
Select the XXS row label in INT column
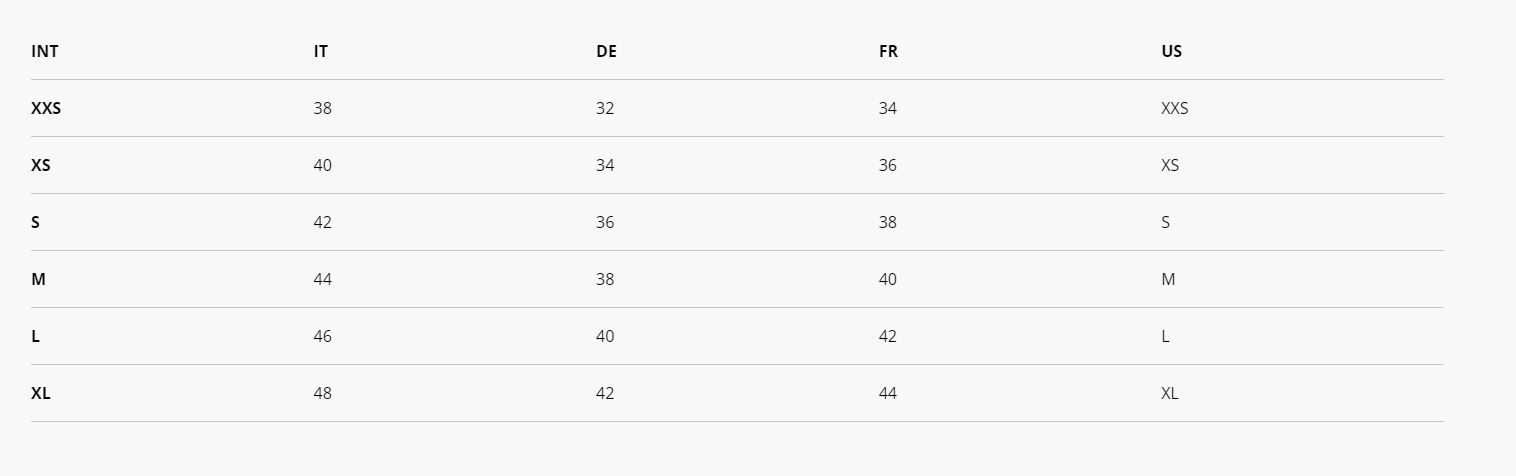coord(46,108)
